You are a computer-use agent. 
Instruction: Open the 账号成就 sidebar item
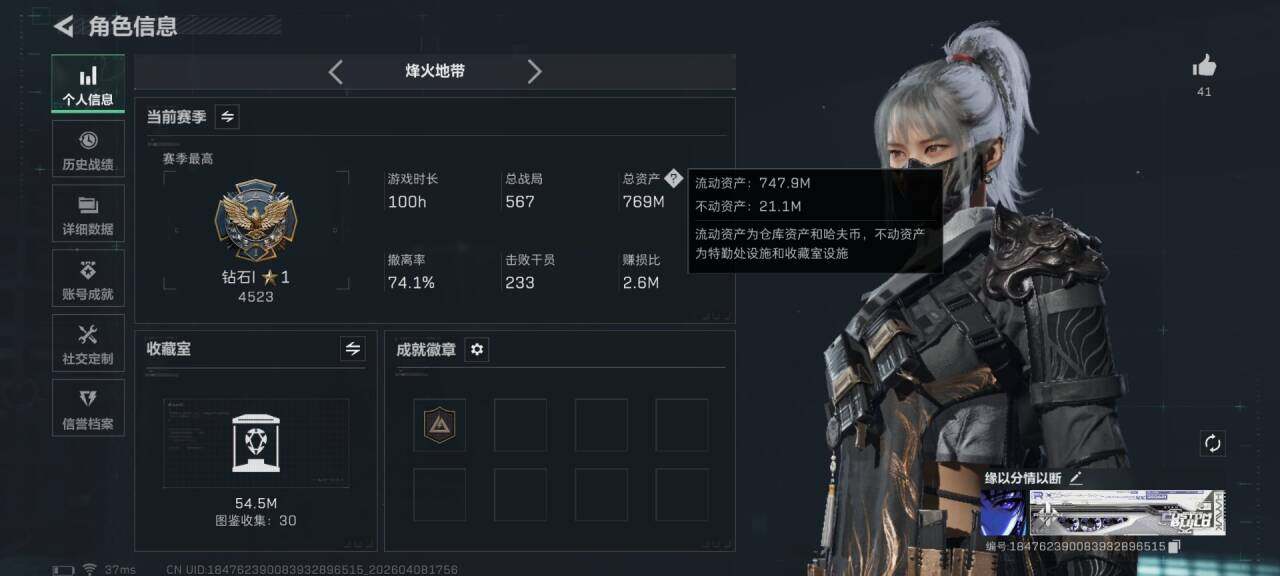(88, 279)
